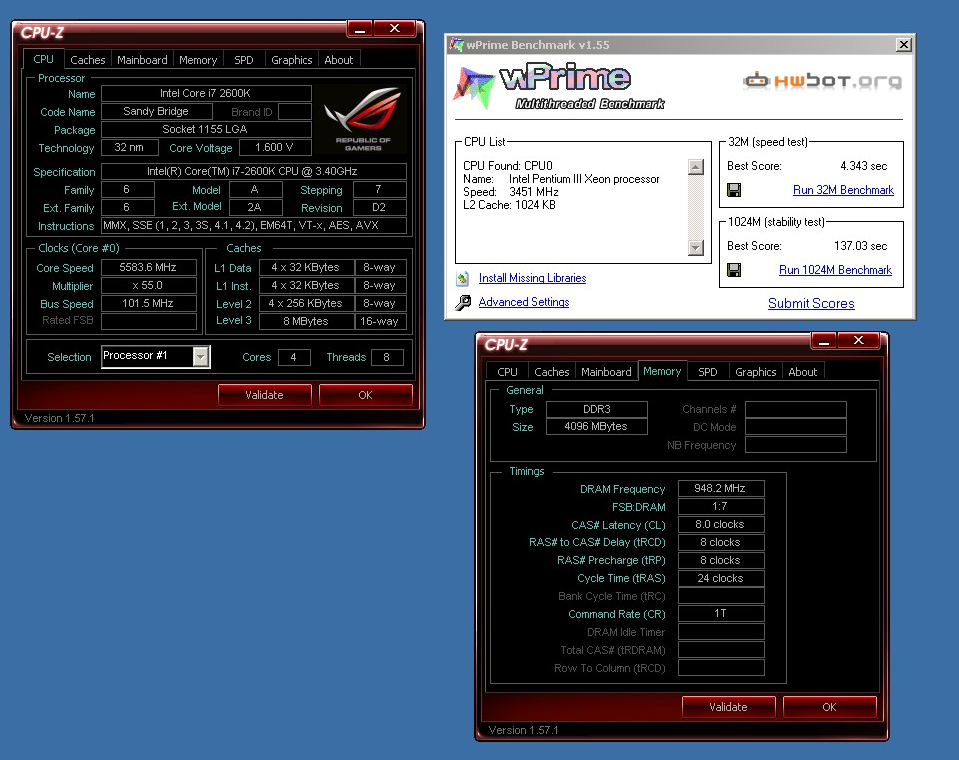Open SPD tab in left CPU-Z window

[243, 60]
